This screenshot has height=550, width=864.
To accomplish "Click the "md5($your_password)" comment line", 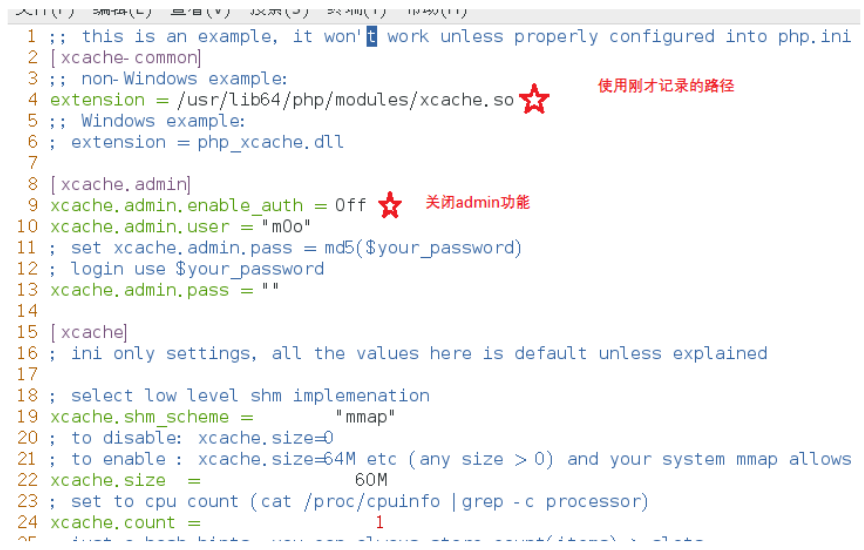I will 285,248.
